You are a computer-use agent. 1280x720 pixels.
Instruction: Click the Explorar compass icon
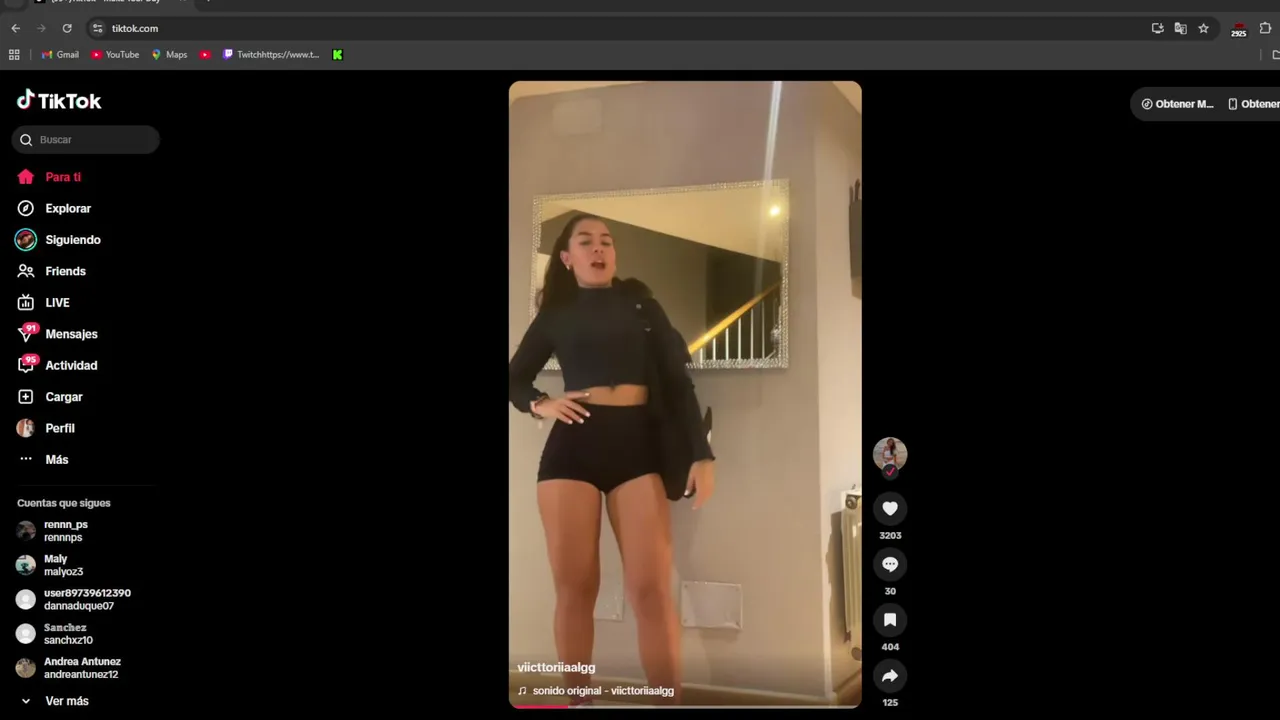coord(26,208)
